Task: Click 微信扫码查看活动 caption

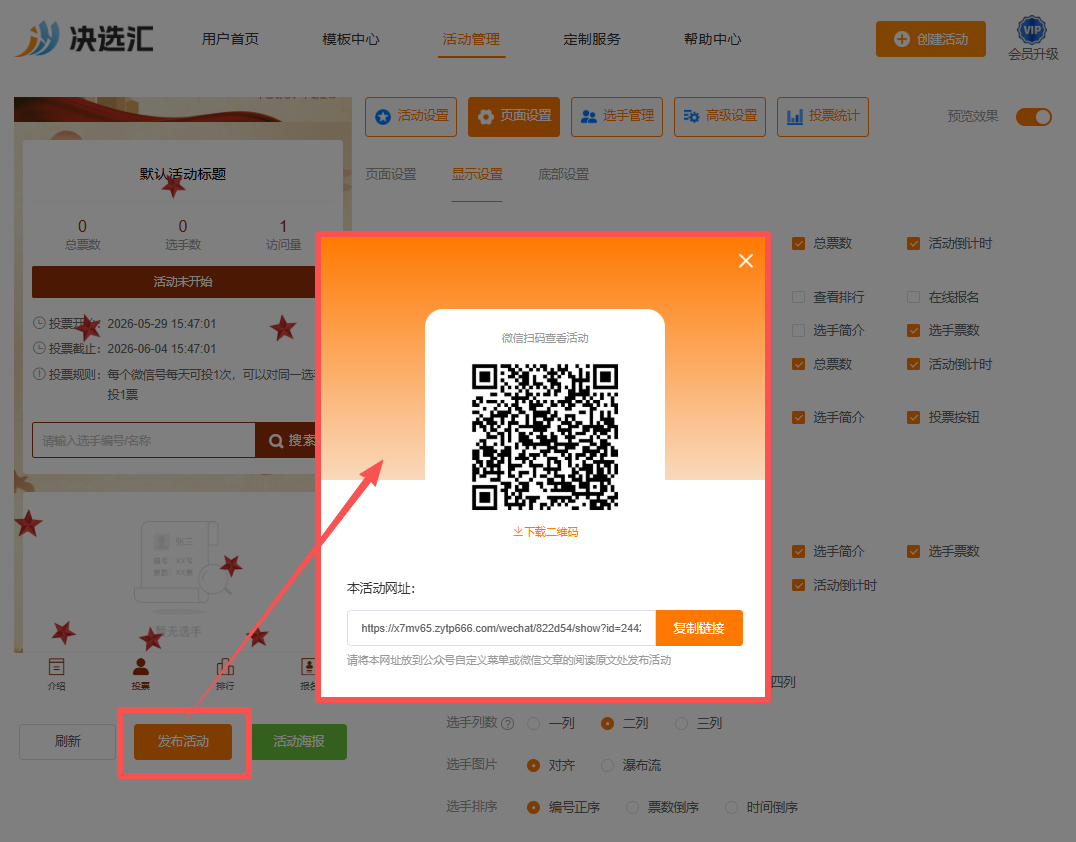Action: pos(545,338)
